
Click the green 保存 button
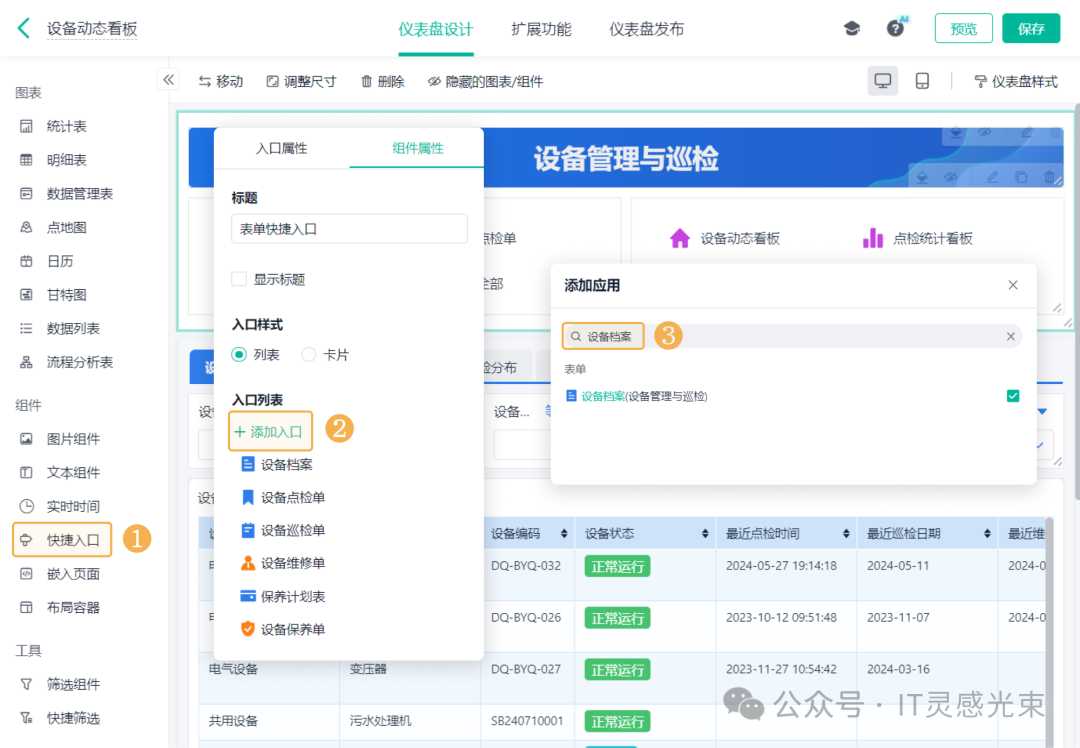pyautogui.click(x=1030, y=28)
